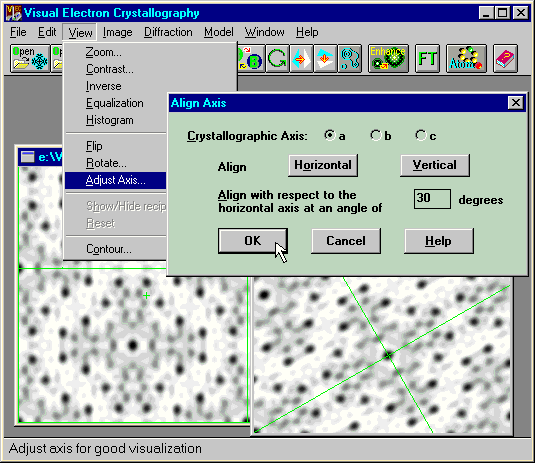Click the contour spiral toolbar icon
Image resolution: width=535 pixels, height=463 pixels.
point(349,58)
